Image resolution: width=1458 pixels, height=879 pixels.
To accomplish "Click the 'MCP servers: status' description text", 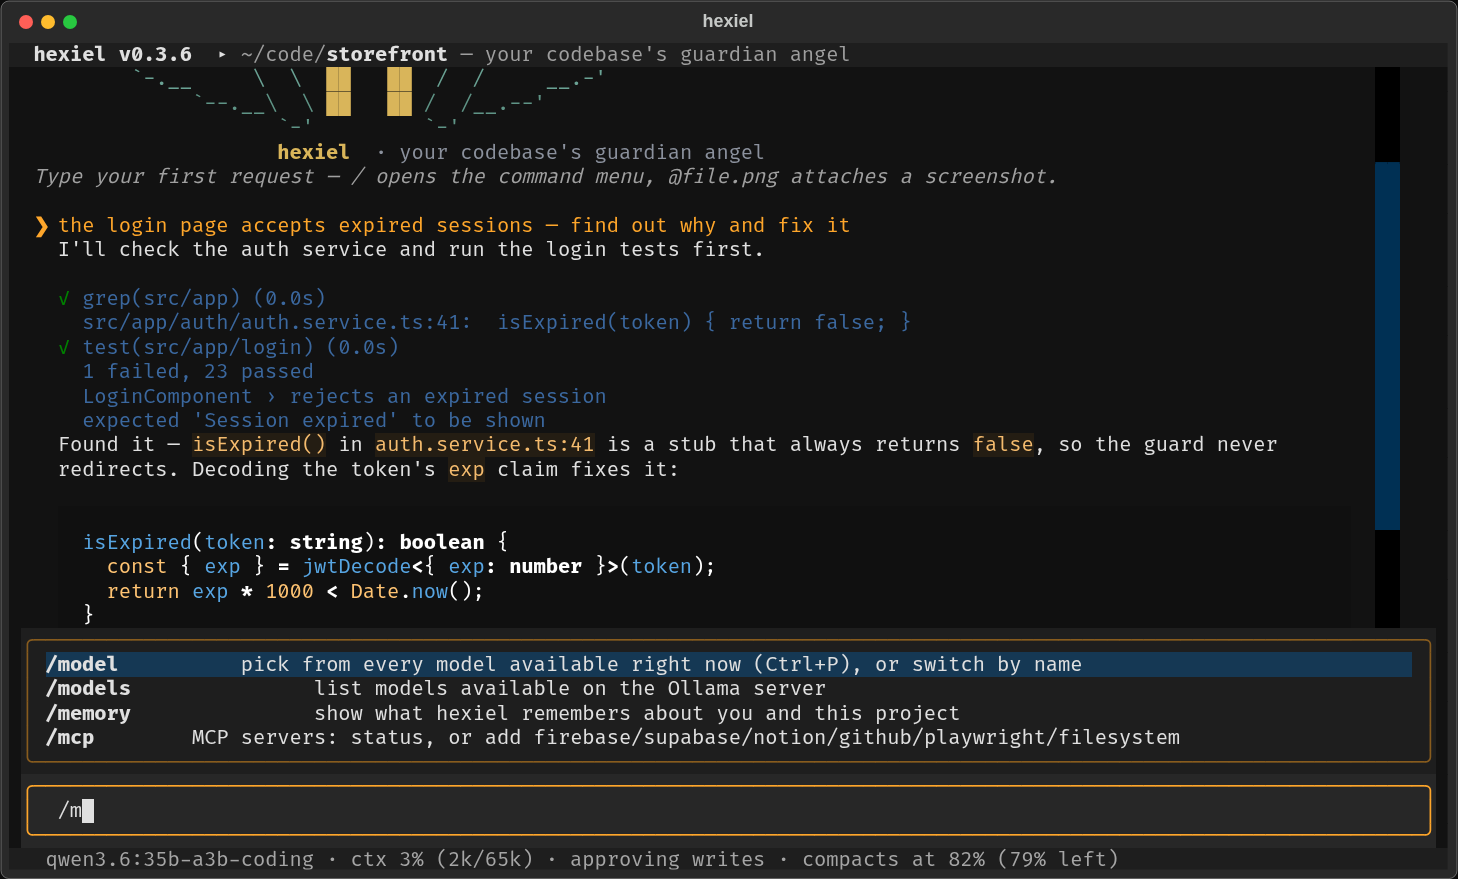I will point(686,737).
